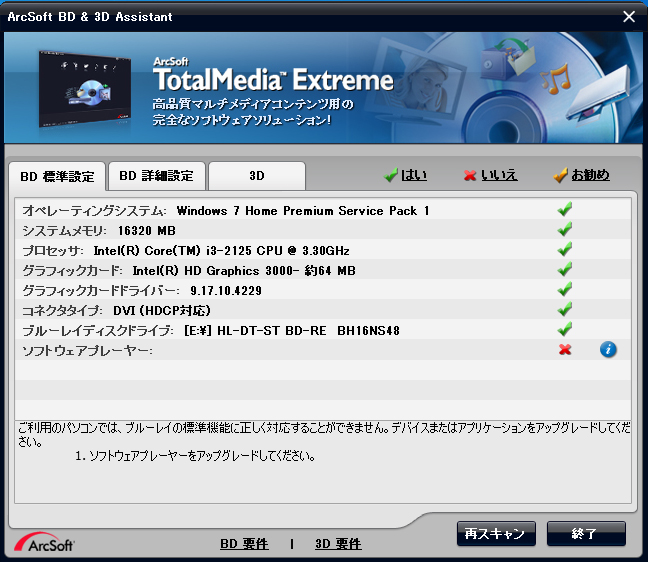The width and height of the screenshot is (648, 562).
Task: Select the Windows 7 Home Premium Service Pack 1 text
Action: tap(303, 211)
